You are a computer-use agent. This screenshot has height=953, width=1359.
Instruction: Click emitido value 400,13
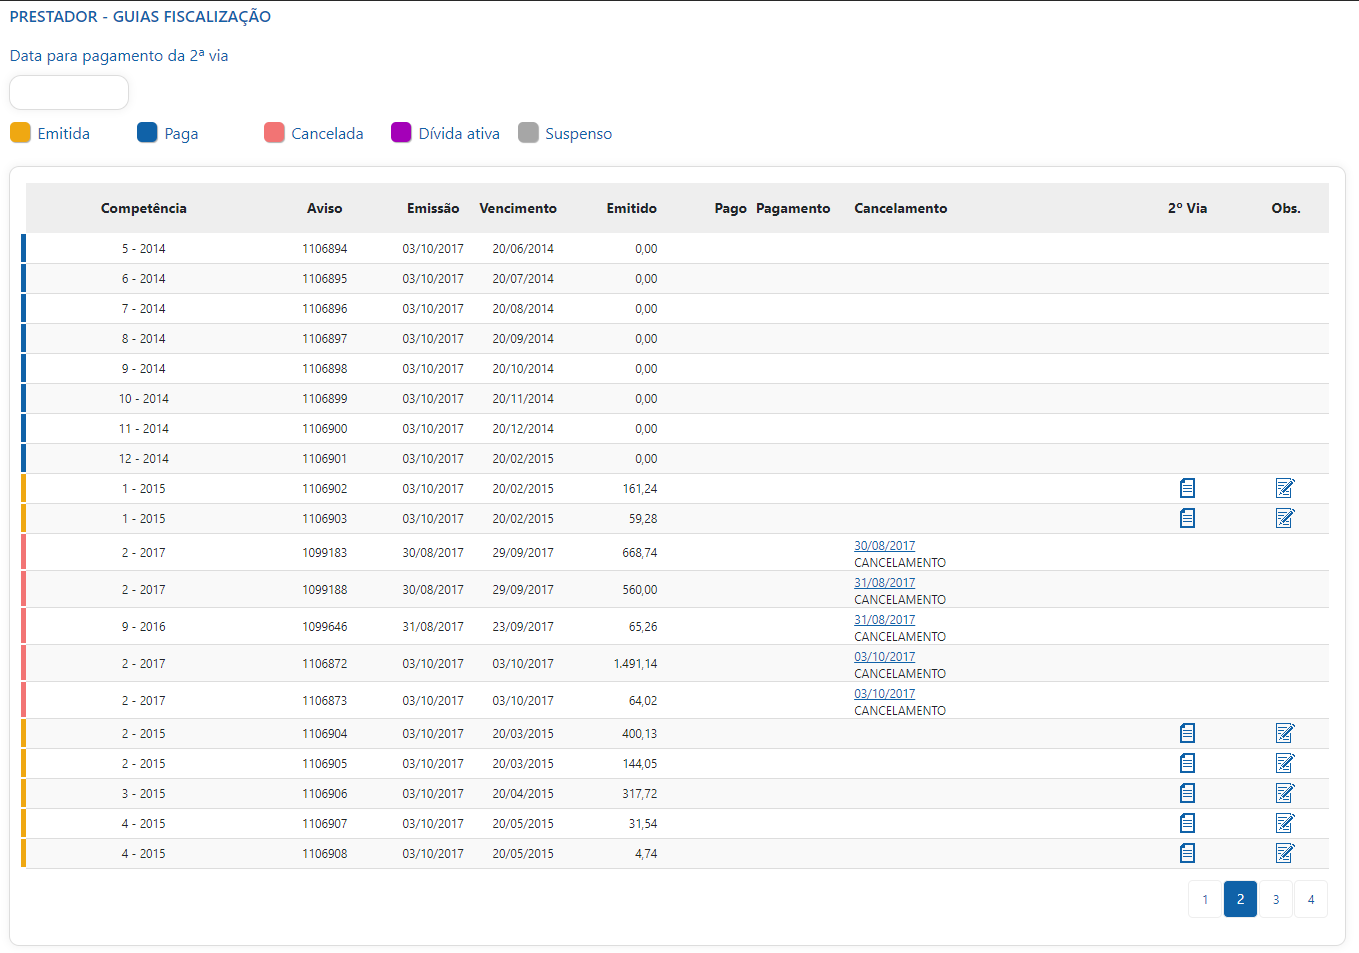coord(639,734)
